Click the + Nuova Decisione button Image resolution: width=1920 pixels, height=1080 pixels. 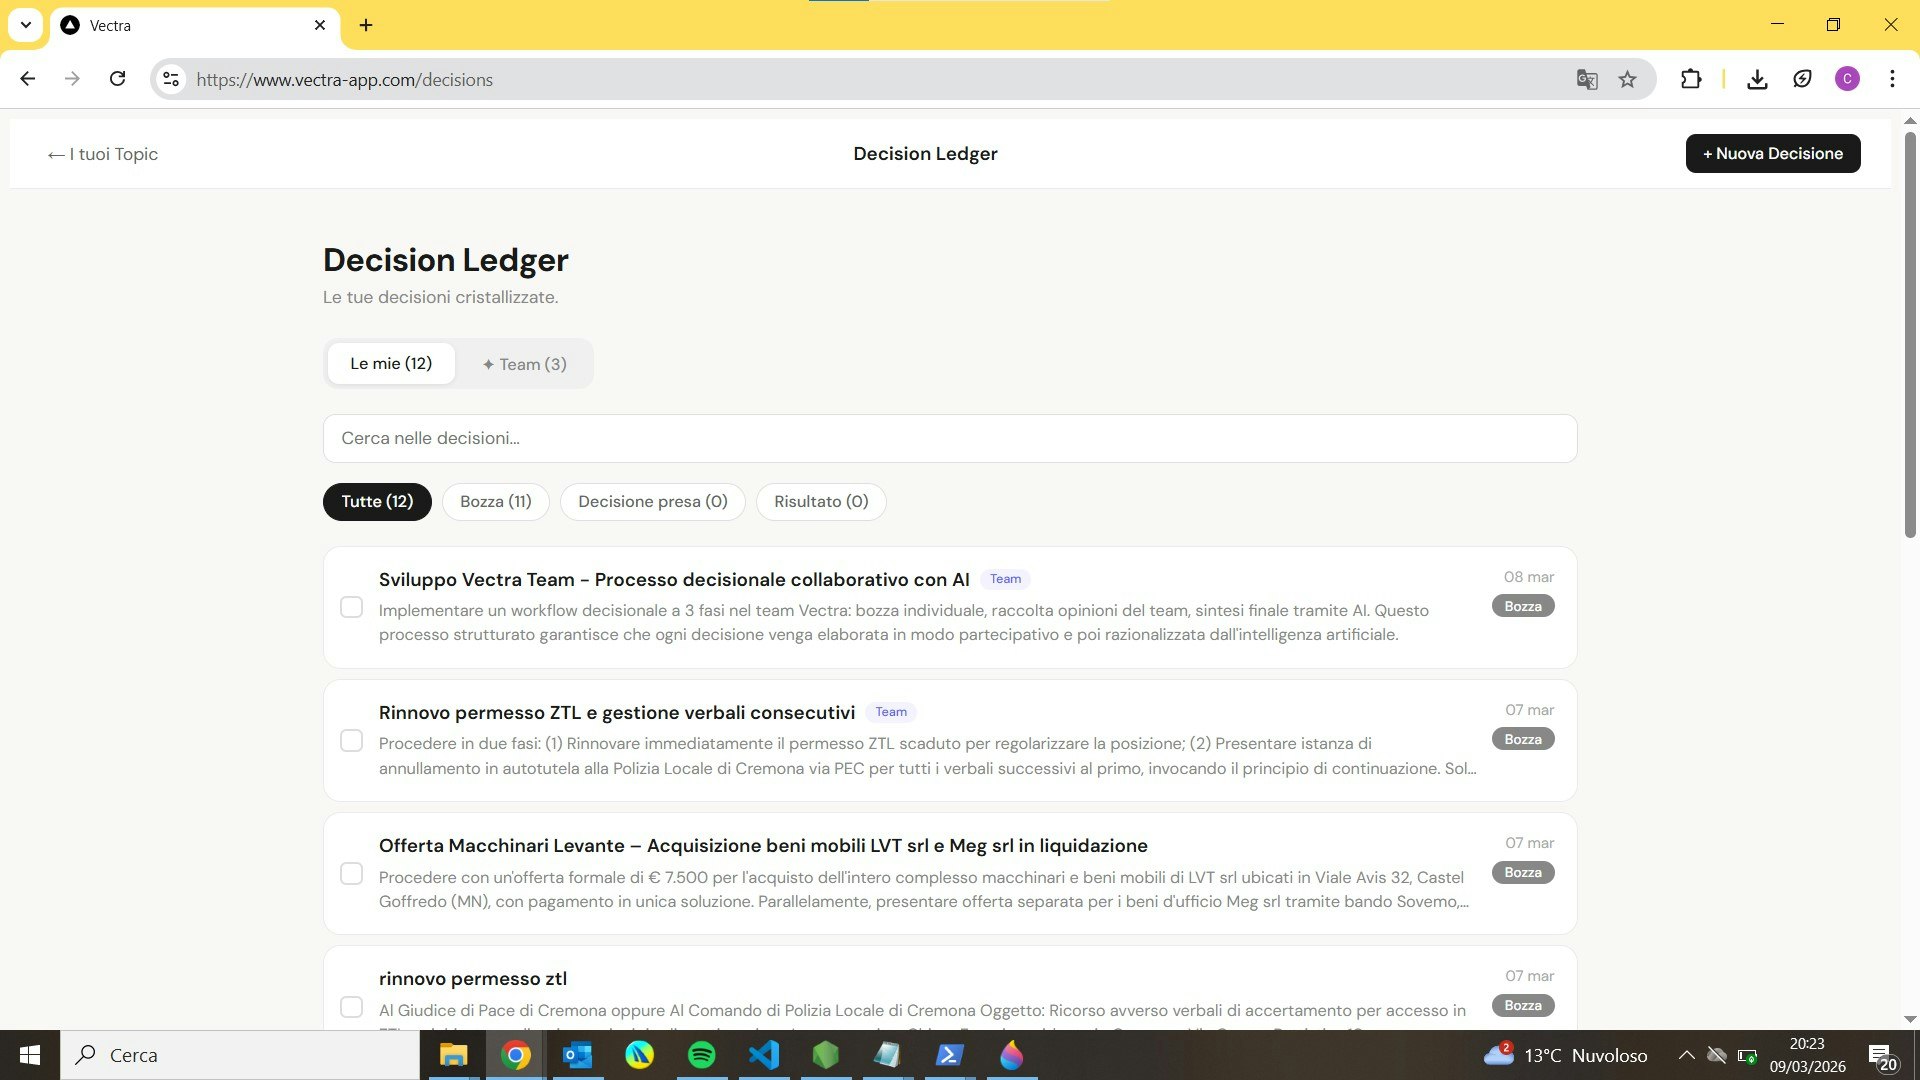point(1772,154)
